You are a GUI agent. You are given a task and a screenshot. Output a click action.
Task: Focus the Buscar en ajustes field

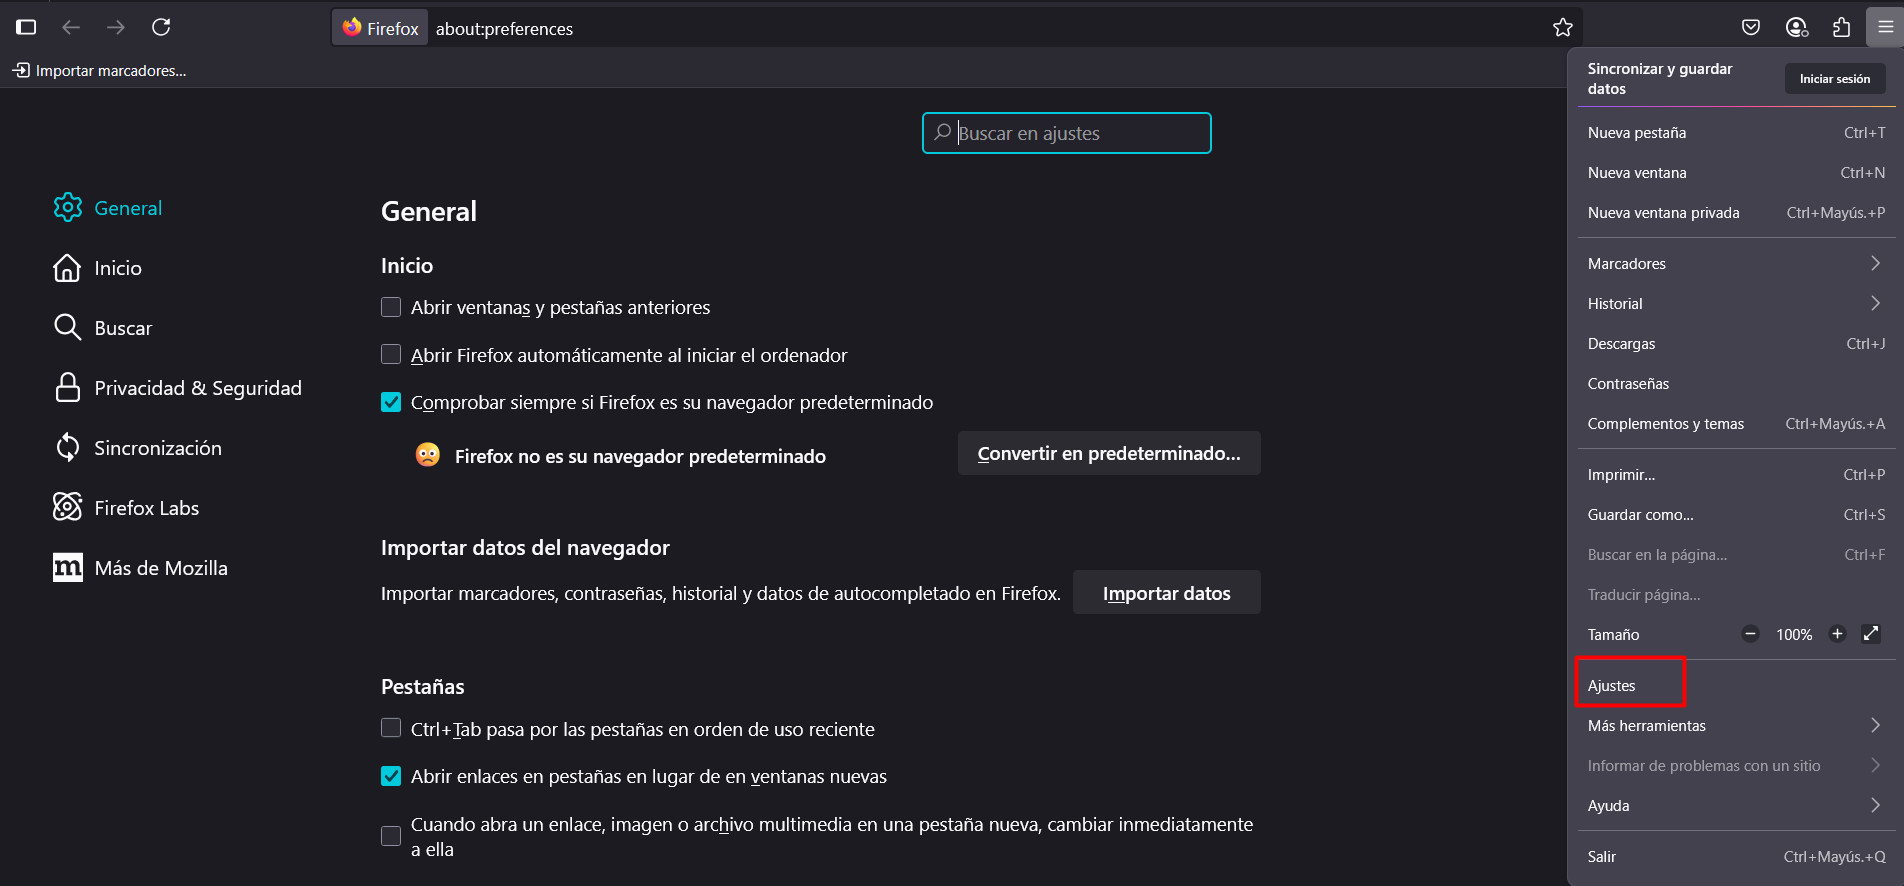[1067, 132]
